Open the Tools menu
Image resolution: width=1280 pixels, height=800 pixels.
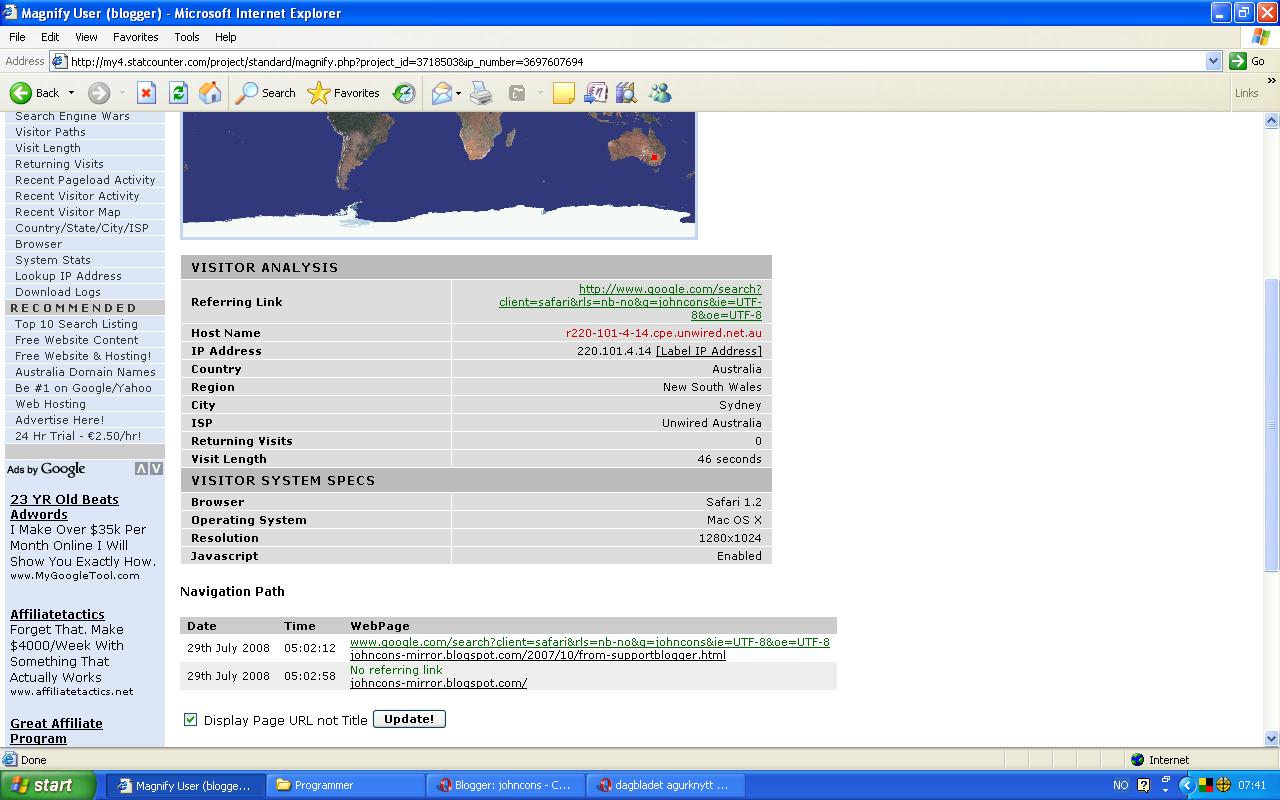[187, 37]
